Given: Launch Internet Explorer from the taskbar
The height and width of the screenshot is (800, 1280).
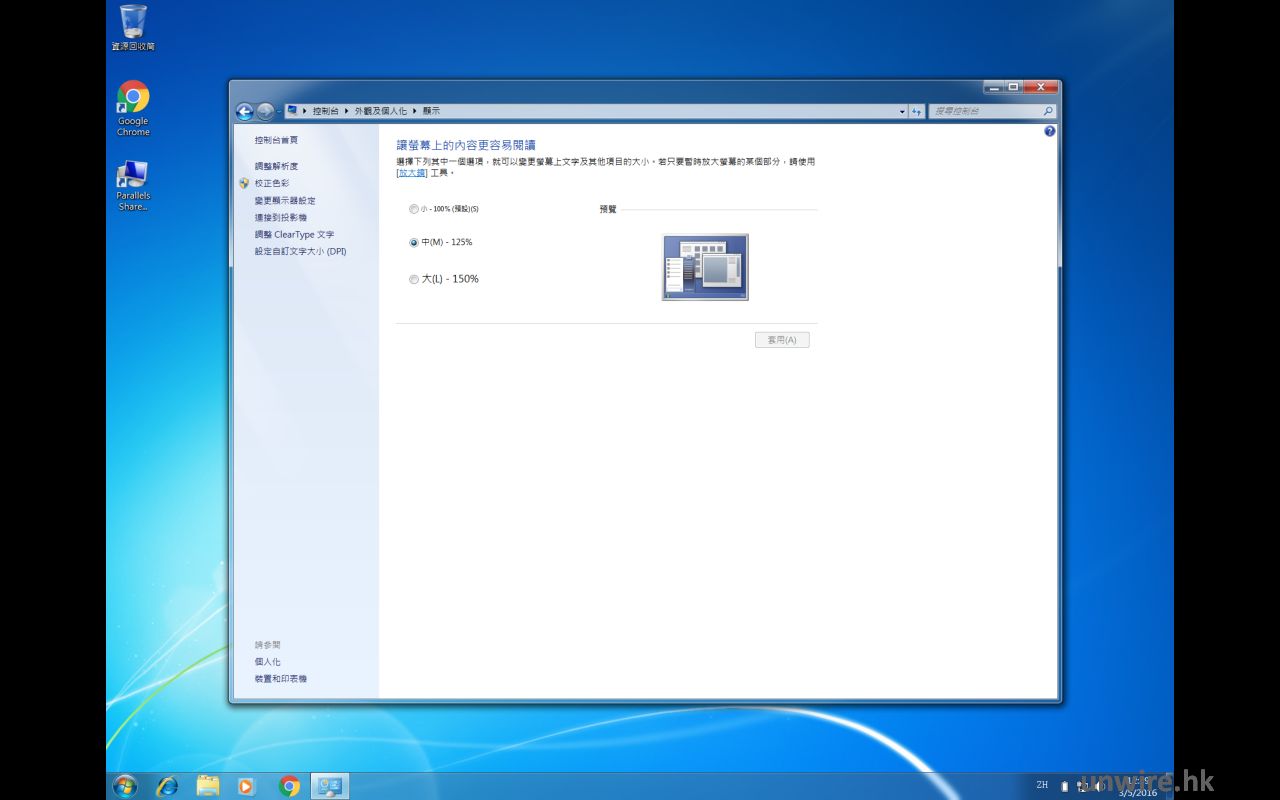Looking at the screenshot, I should (x=166, y=786).
